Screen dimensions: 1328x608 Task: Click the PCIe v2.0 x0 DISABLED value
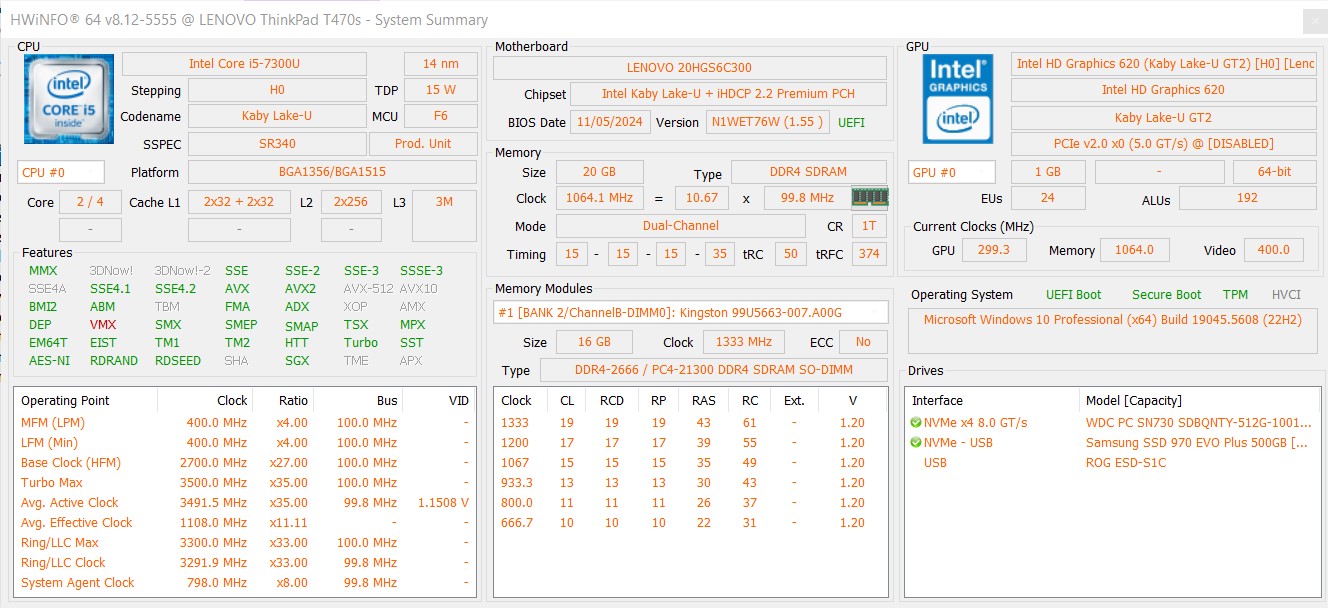(x=1164, y=144)
